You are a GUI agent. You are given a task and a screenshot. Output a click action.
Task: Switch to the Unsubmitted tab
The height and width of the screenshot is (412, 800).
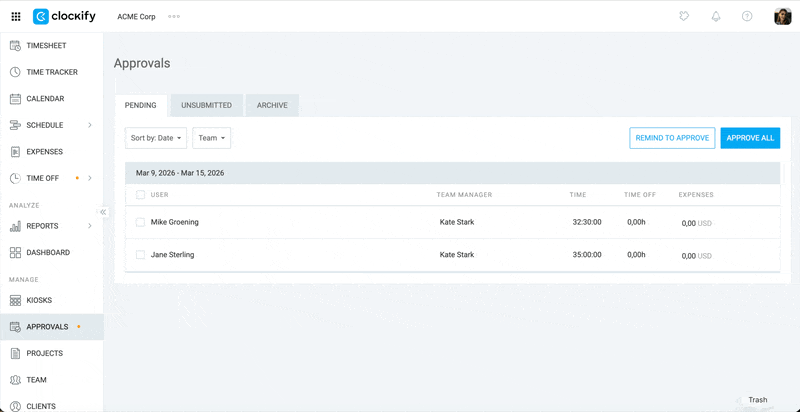pos(207,106)
